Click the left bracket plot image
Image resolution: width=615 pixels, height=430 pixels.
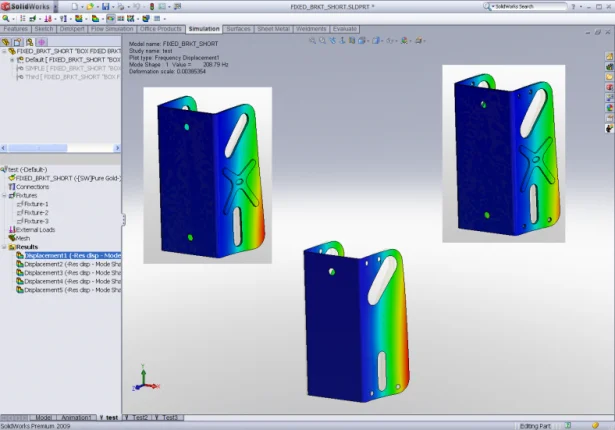click(x=208, y=175)
